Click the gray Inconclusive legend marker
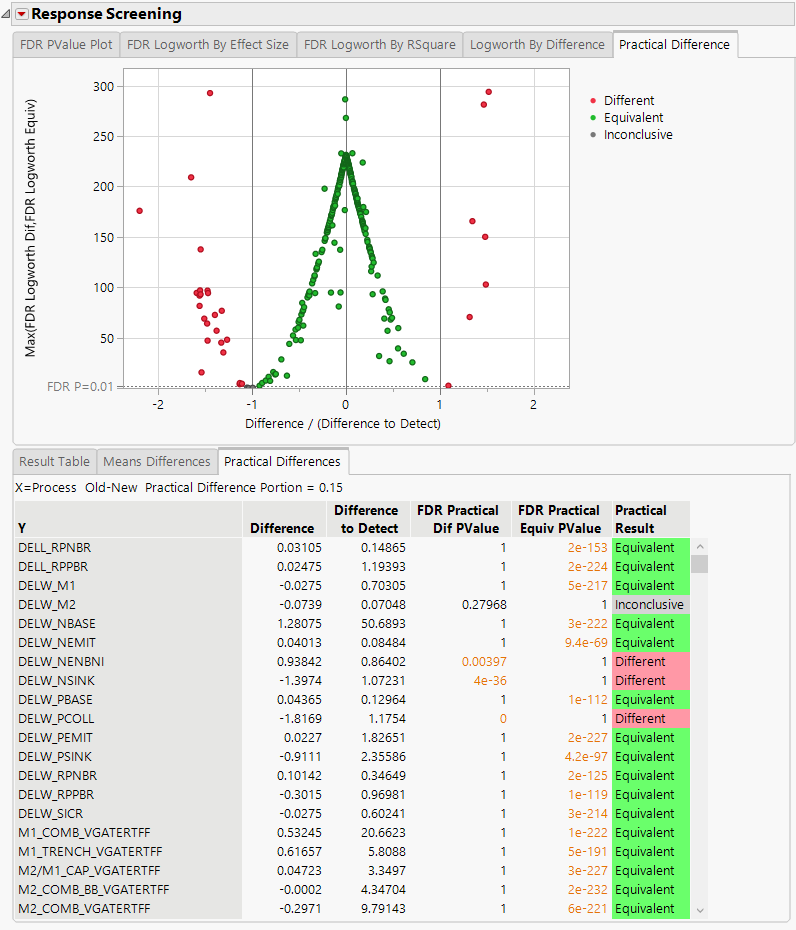The image size is (796, 930). click(593, 135)
